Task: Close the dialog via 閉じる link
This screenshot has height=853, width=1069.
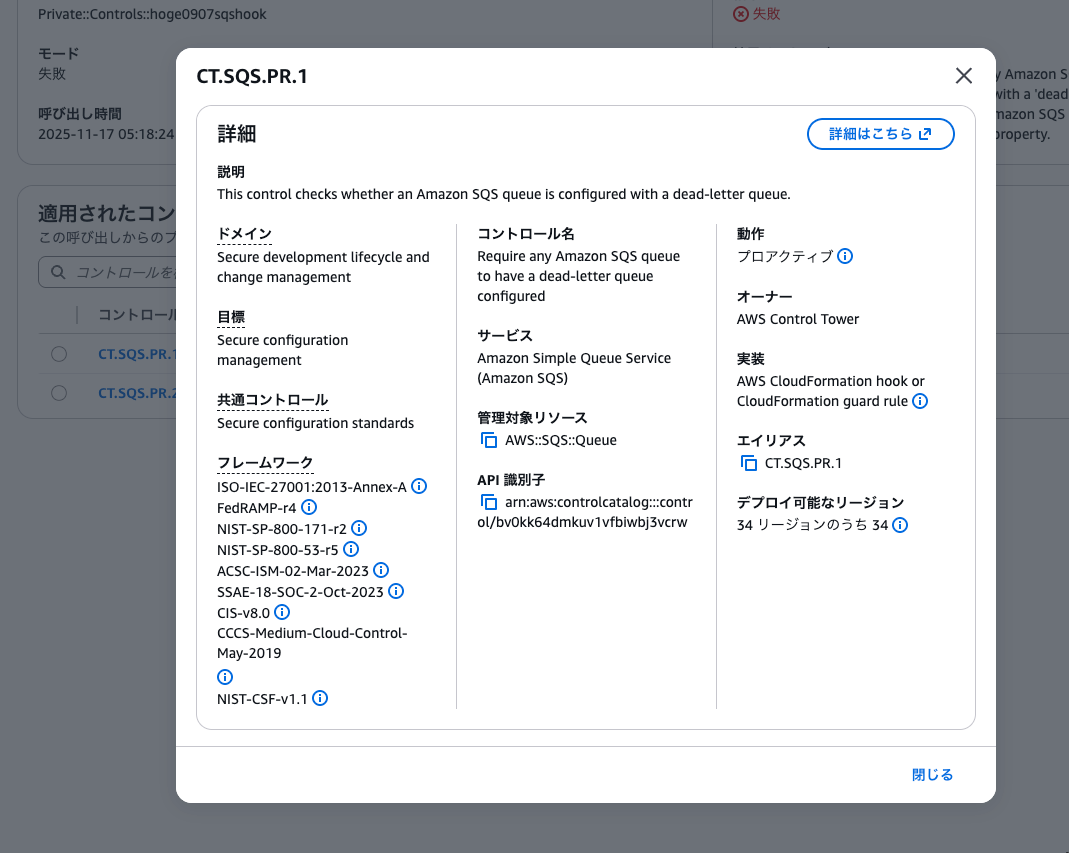Action: point(931,774)
